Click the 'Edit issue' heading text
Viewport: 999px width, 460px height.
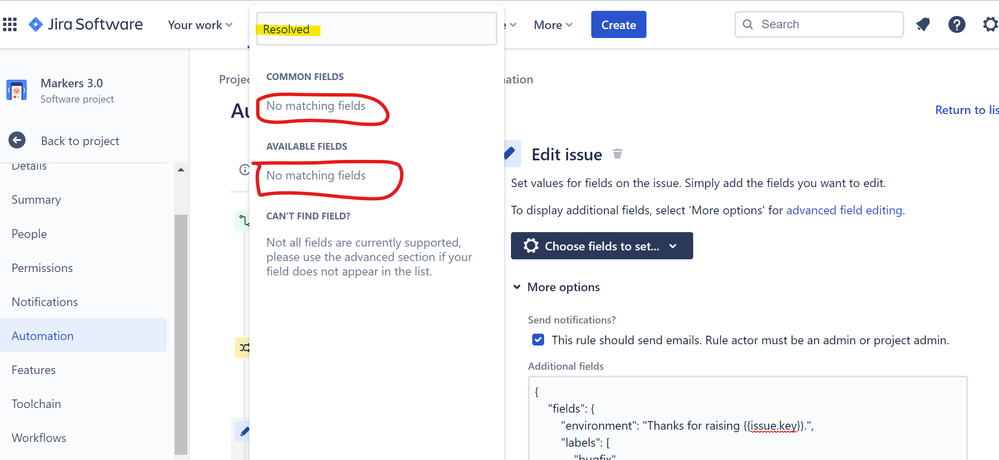click(566, 154)
